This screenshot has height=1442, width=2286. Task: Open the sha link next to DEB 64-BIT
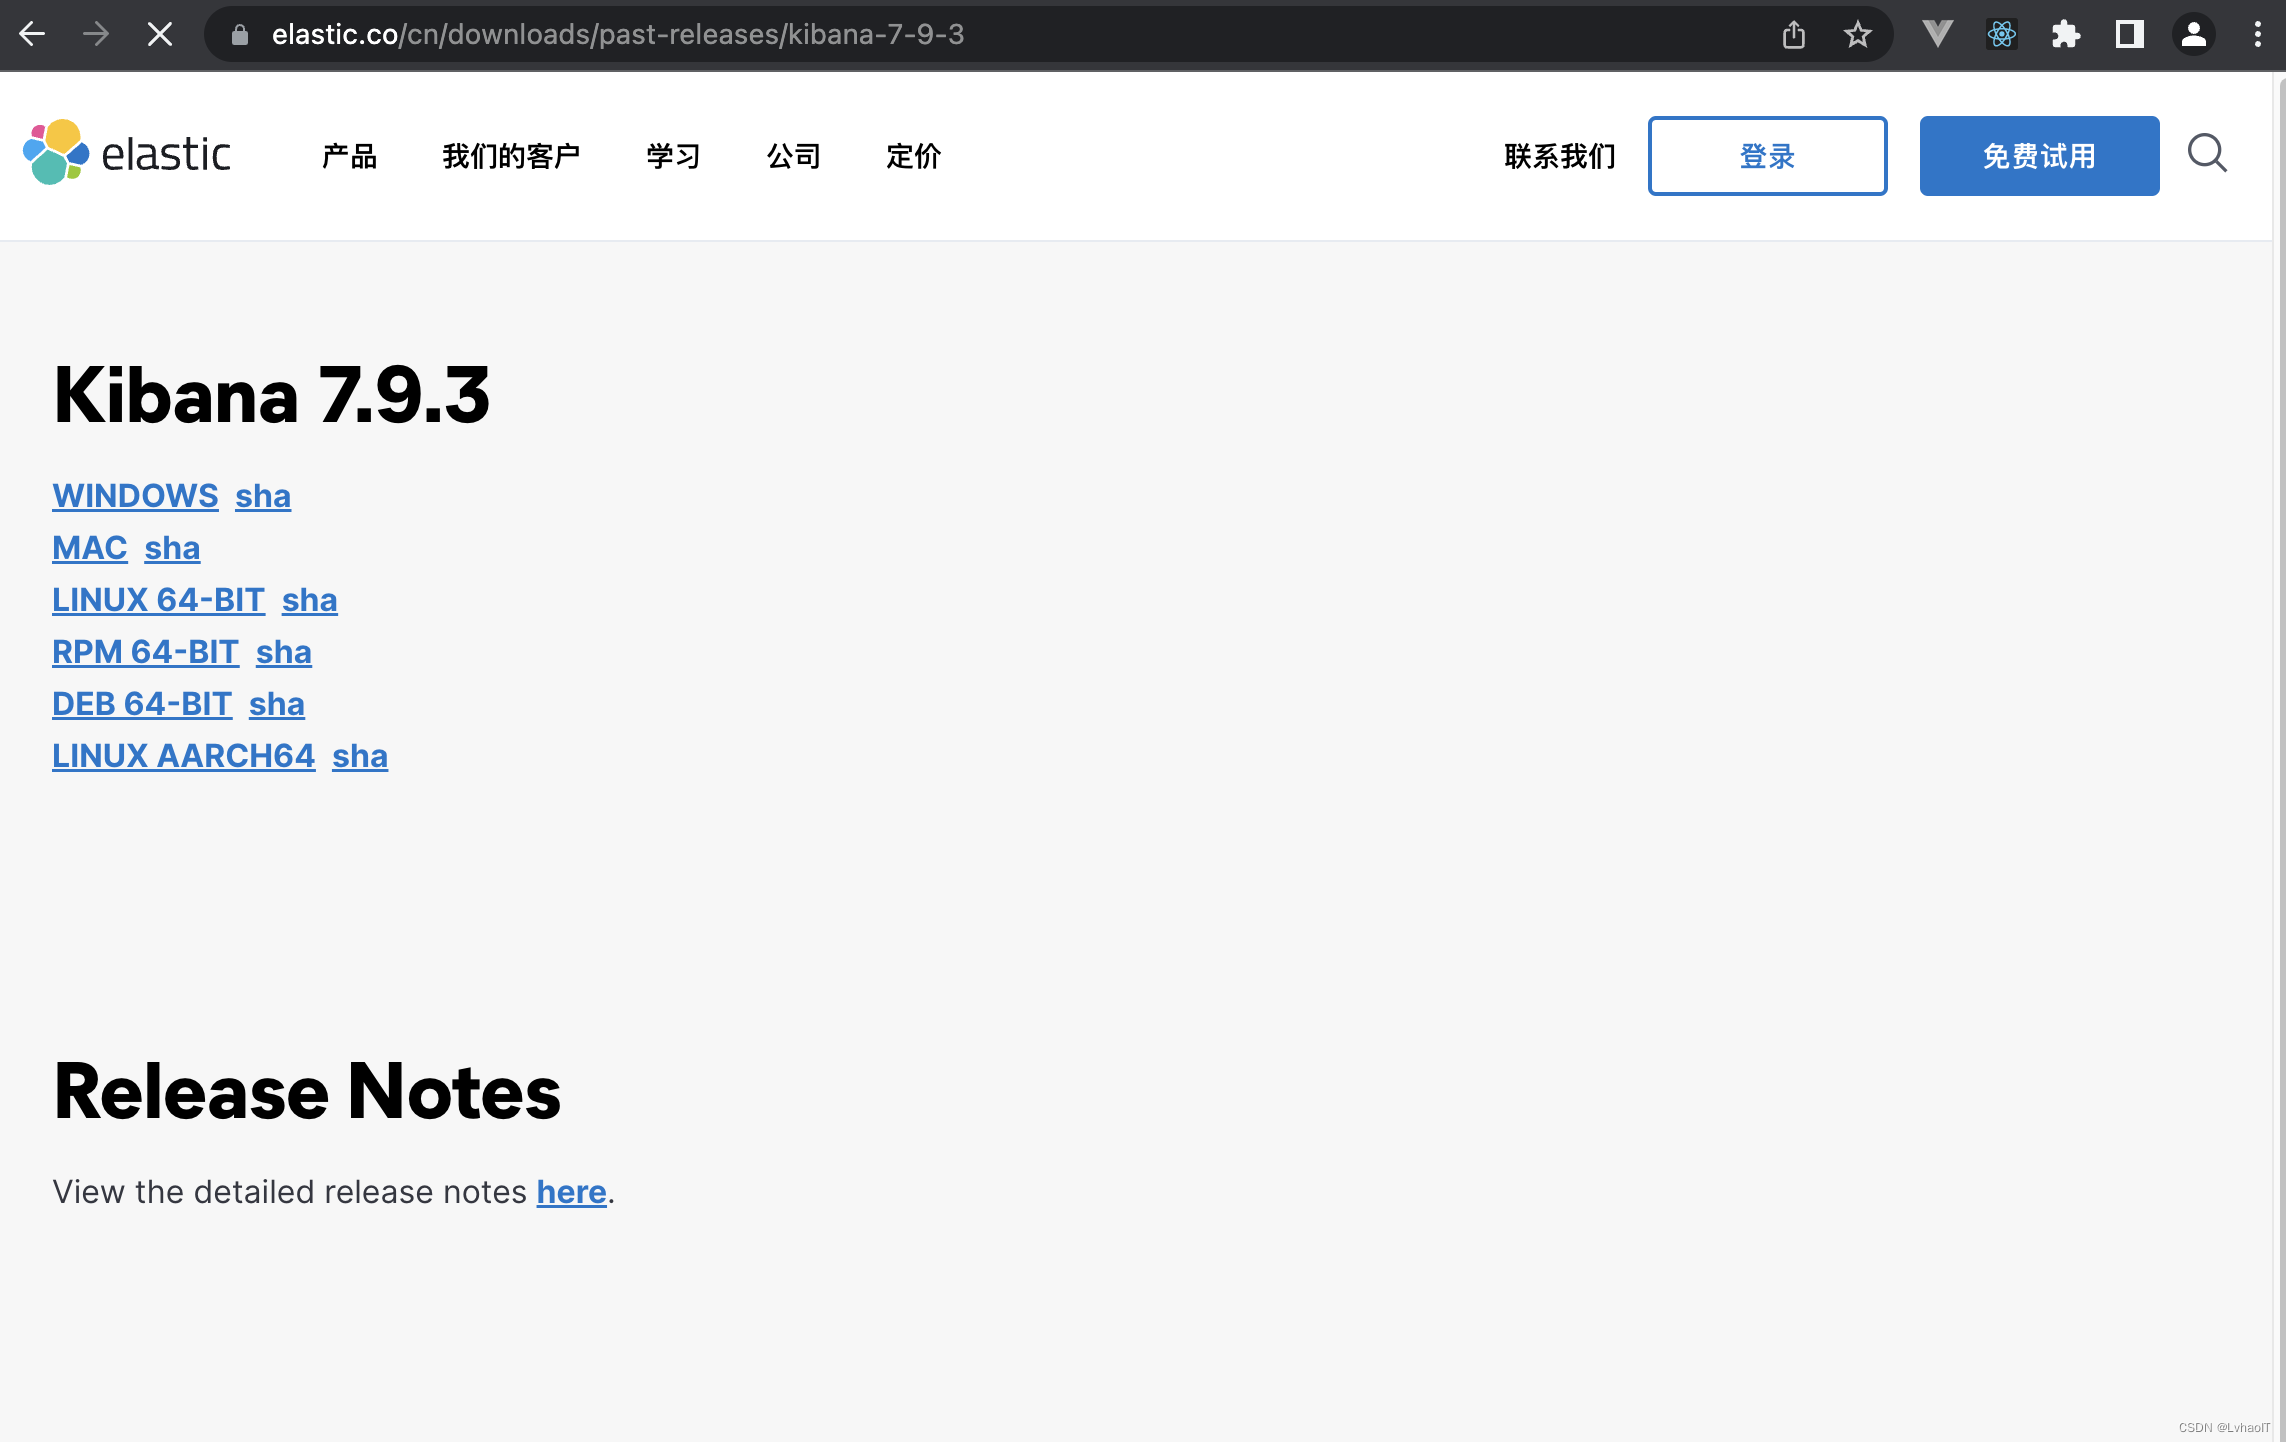click(277, 704)
